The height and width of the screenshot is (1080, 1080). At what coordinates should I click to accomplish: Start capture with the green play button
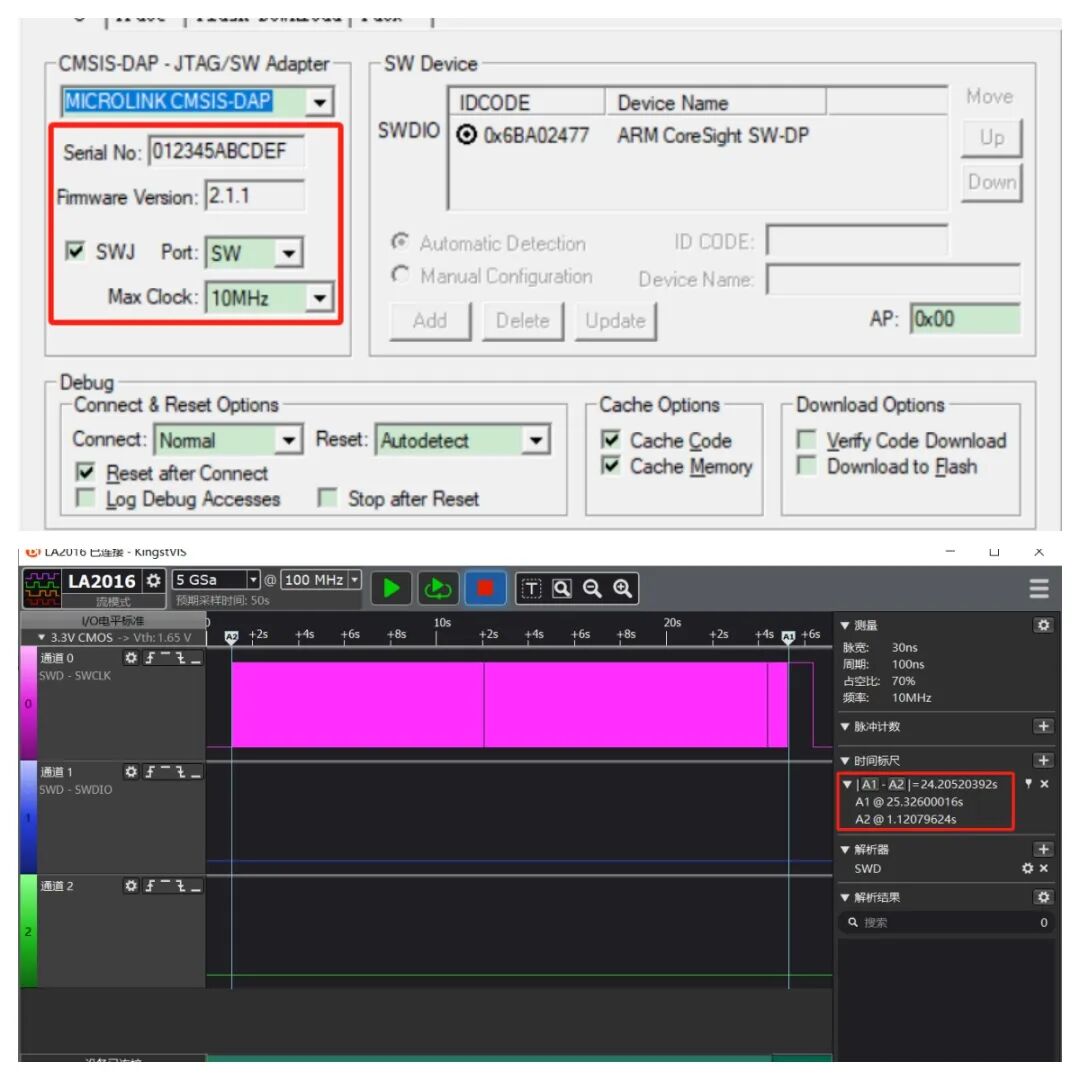coord(391,588)
